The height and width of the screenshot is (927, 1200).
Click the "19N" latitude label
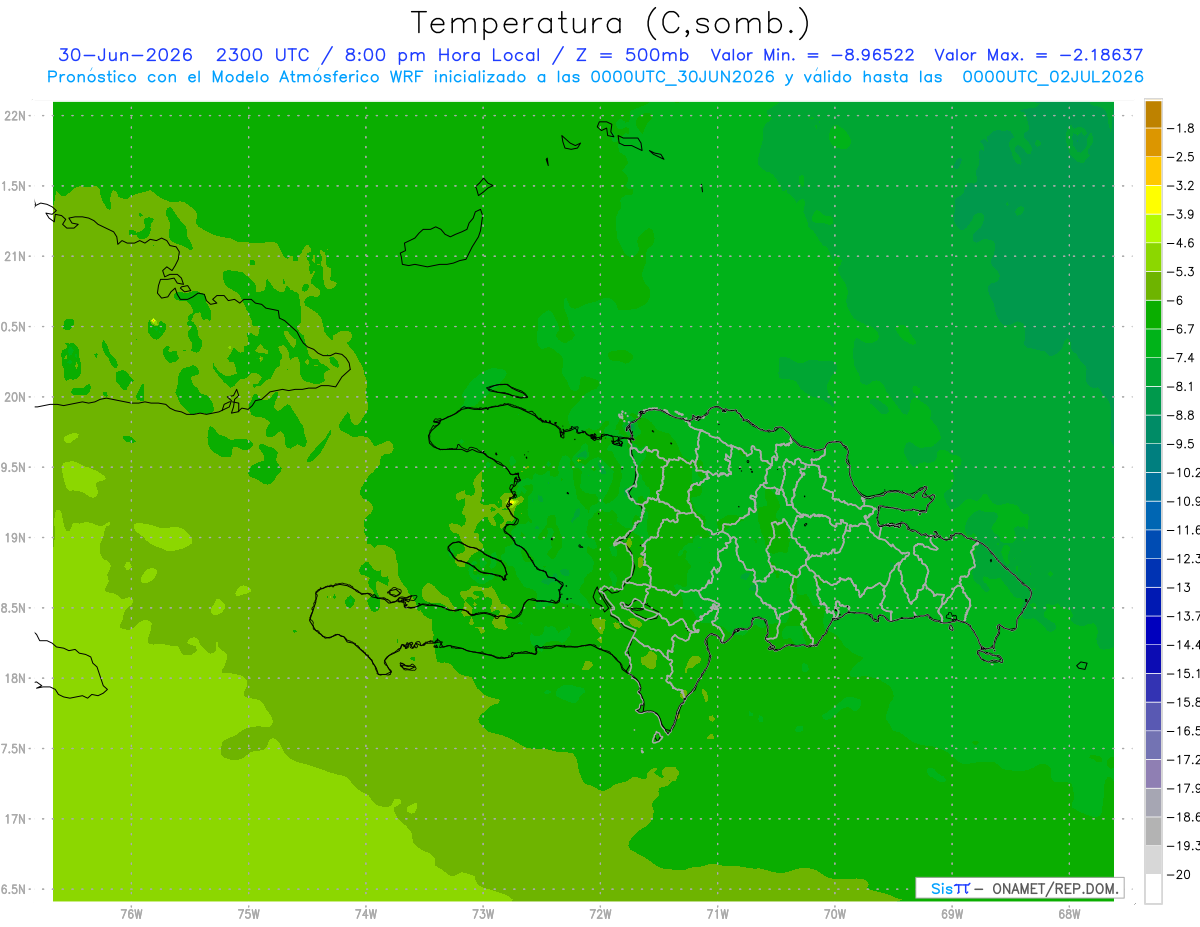[17, 538]
